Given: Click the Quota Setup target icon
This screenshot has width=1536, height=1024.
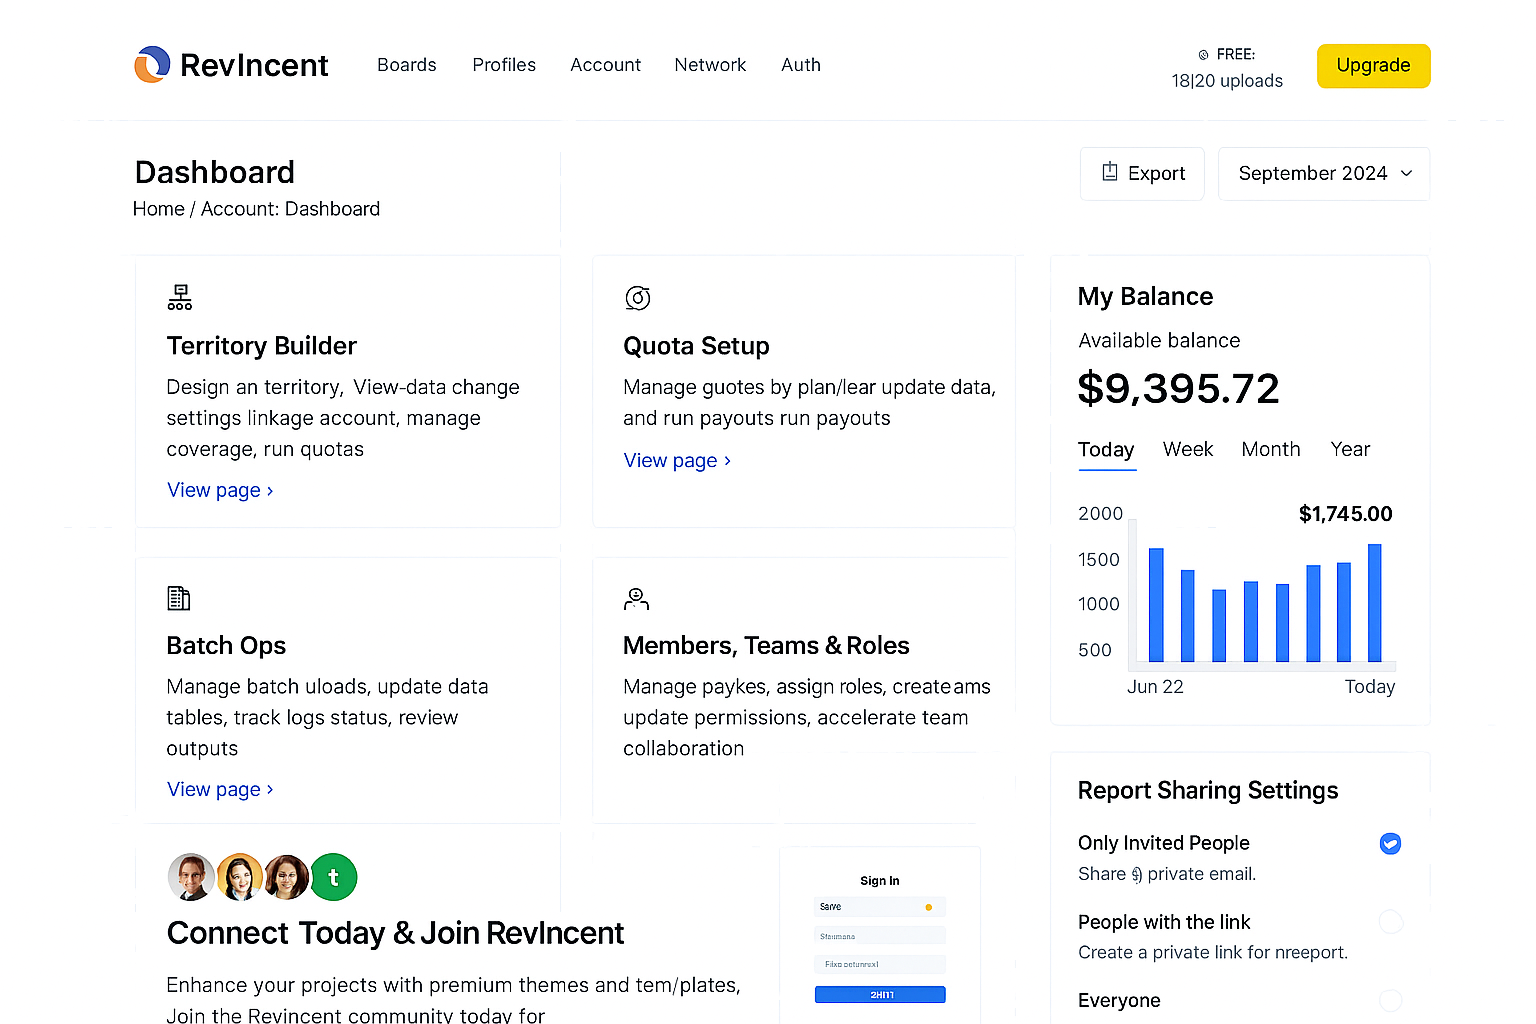Looking at the screenshot, I should [x=637, y=298].
